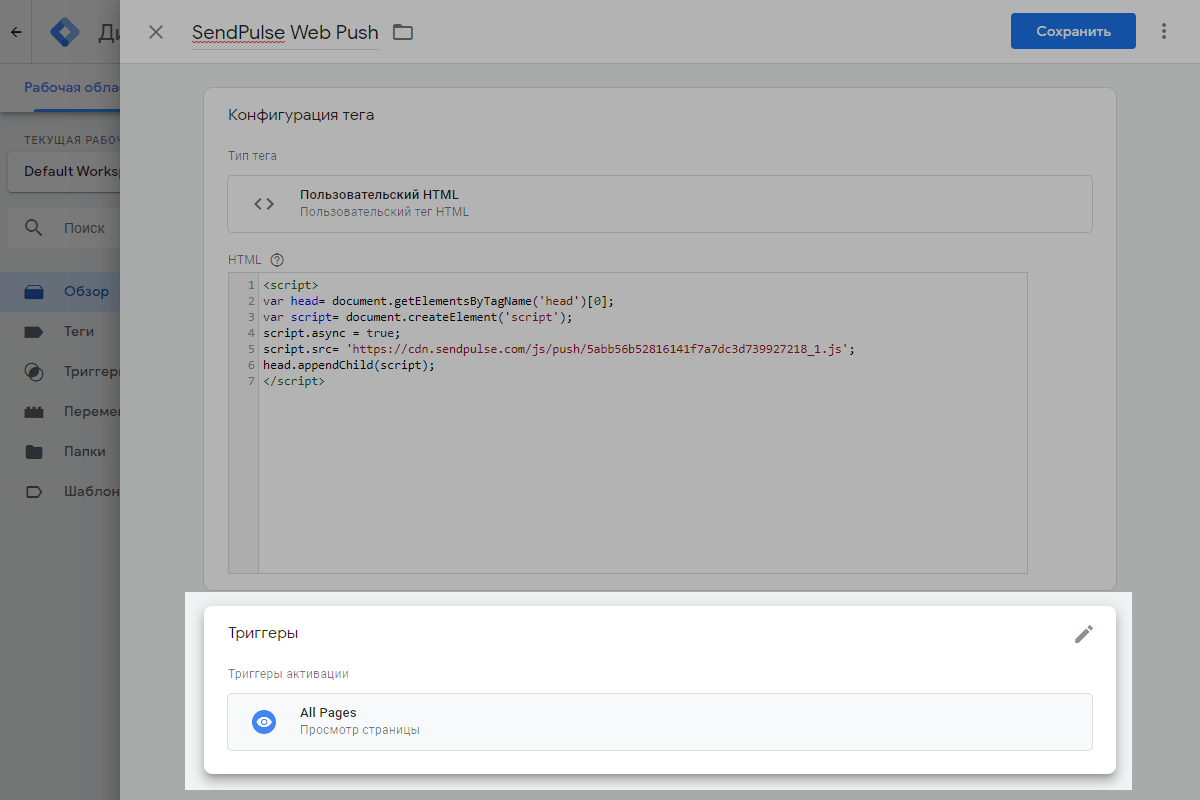Image resolution: width=1200 pixels, height=800 pixels.
Task: Click the All Pages eye trigger icon
Action: click(264, 722)
